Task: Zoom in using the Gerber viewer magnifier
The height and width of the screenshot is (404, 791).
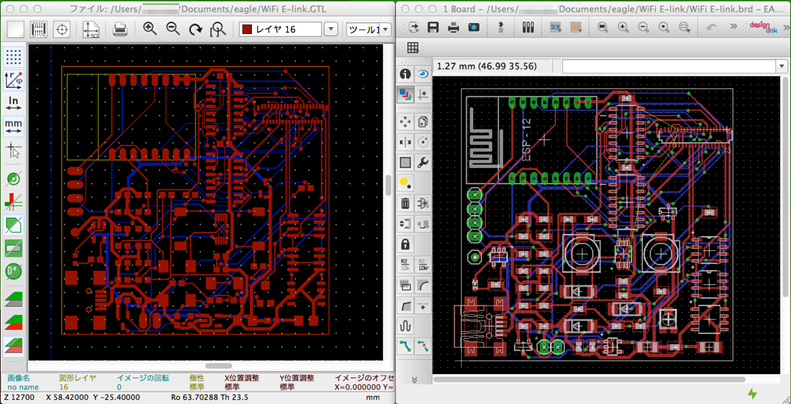Action: (x=150, y=29)
